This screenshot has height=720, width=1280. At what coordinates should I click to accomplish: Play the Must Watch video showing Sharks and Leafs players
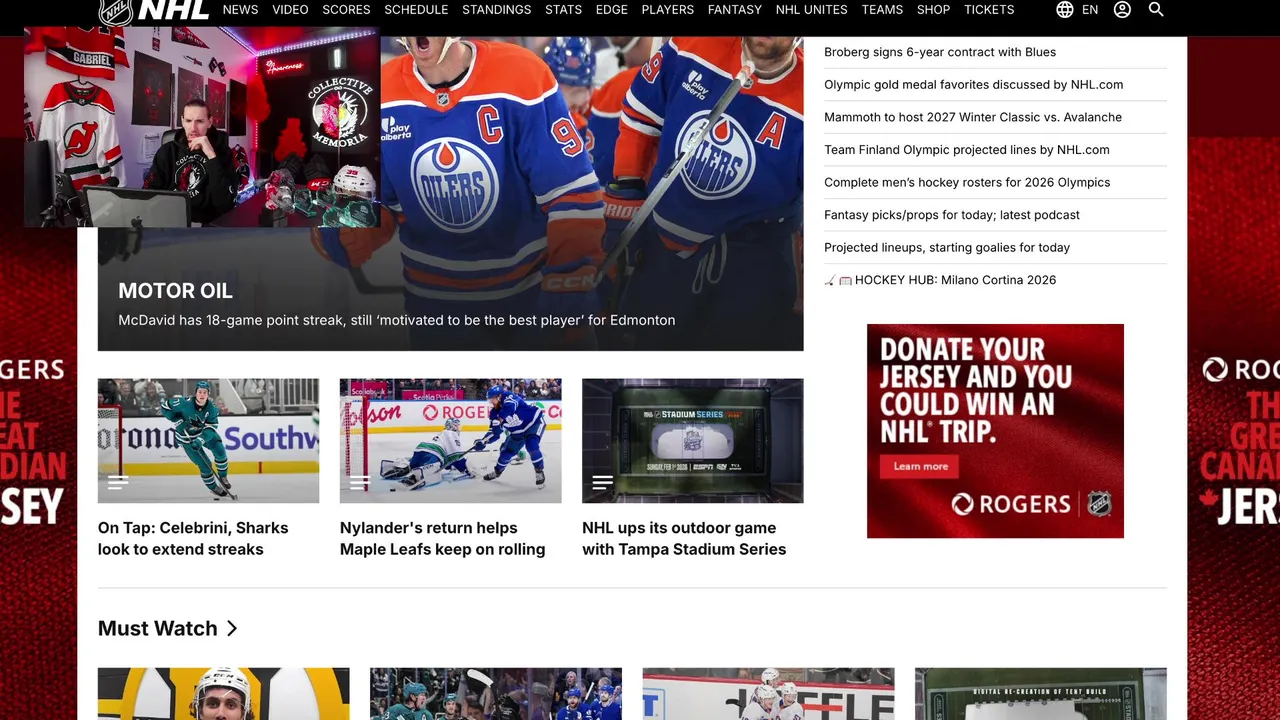(496, 694)
